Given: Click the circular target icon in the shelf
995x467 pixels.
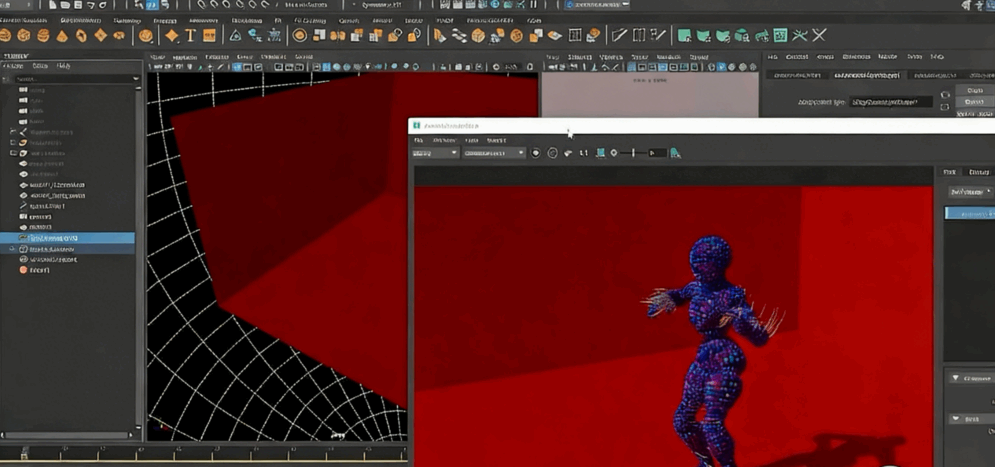Looking at the screenshot, I should coord(299,36).
